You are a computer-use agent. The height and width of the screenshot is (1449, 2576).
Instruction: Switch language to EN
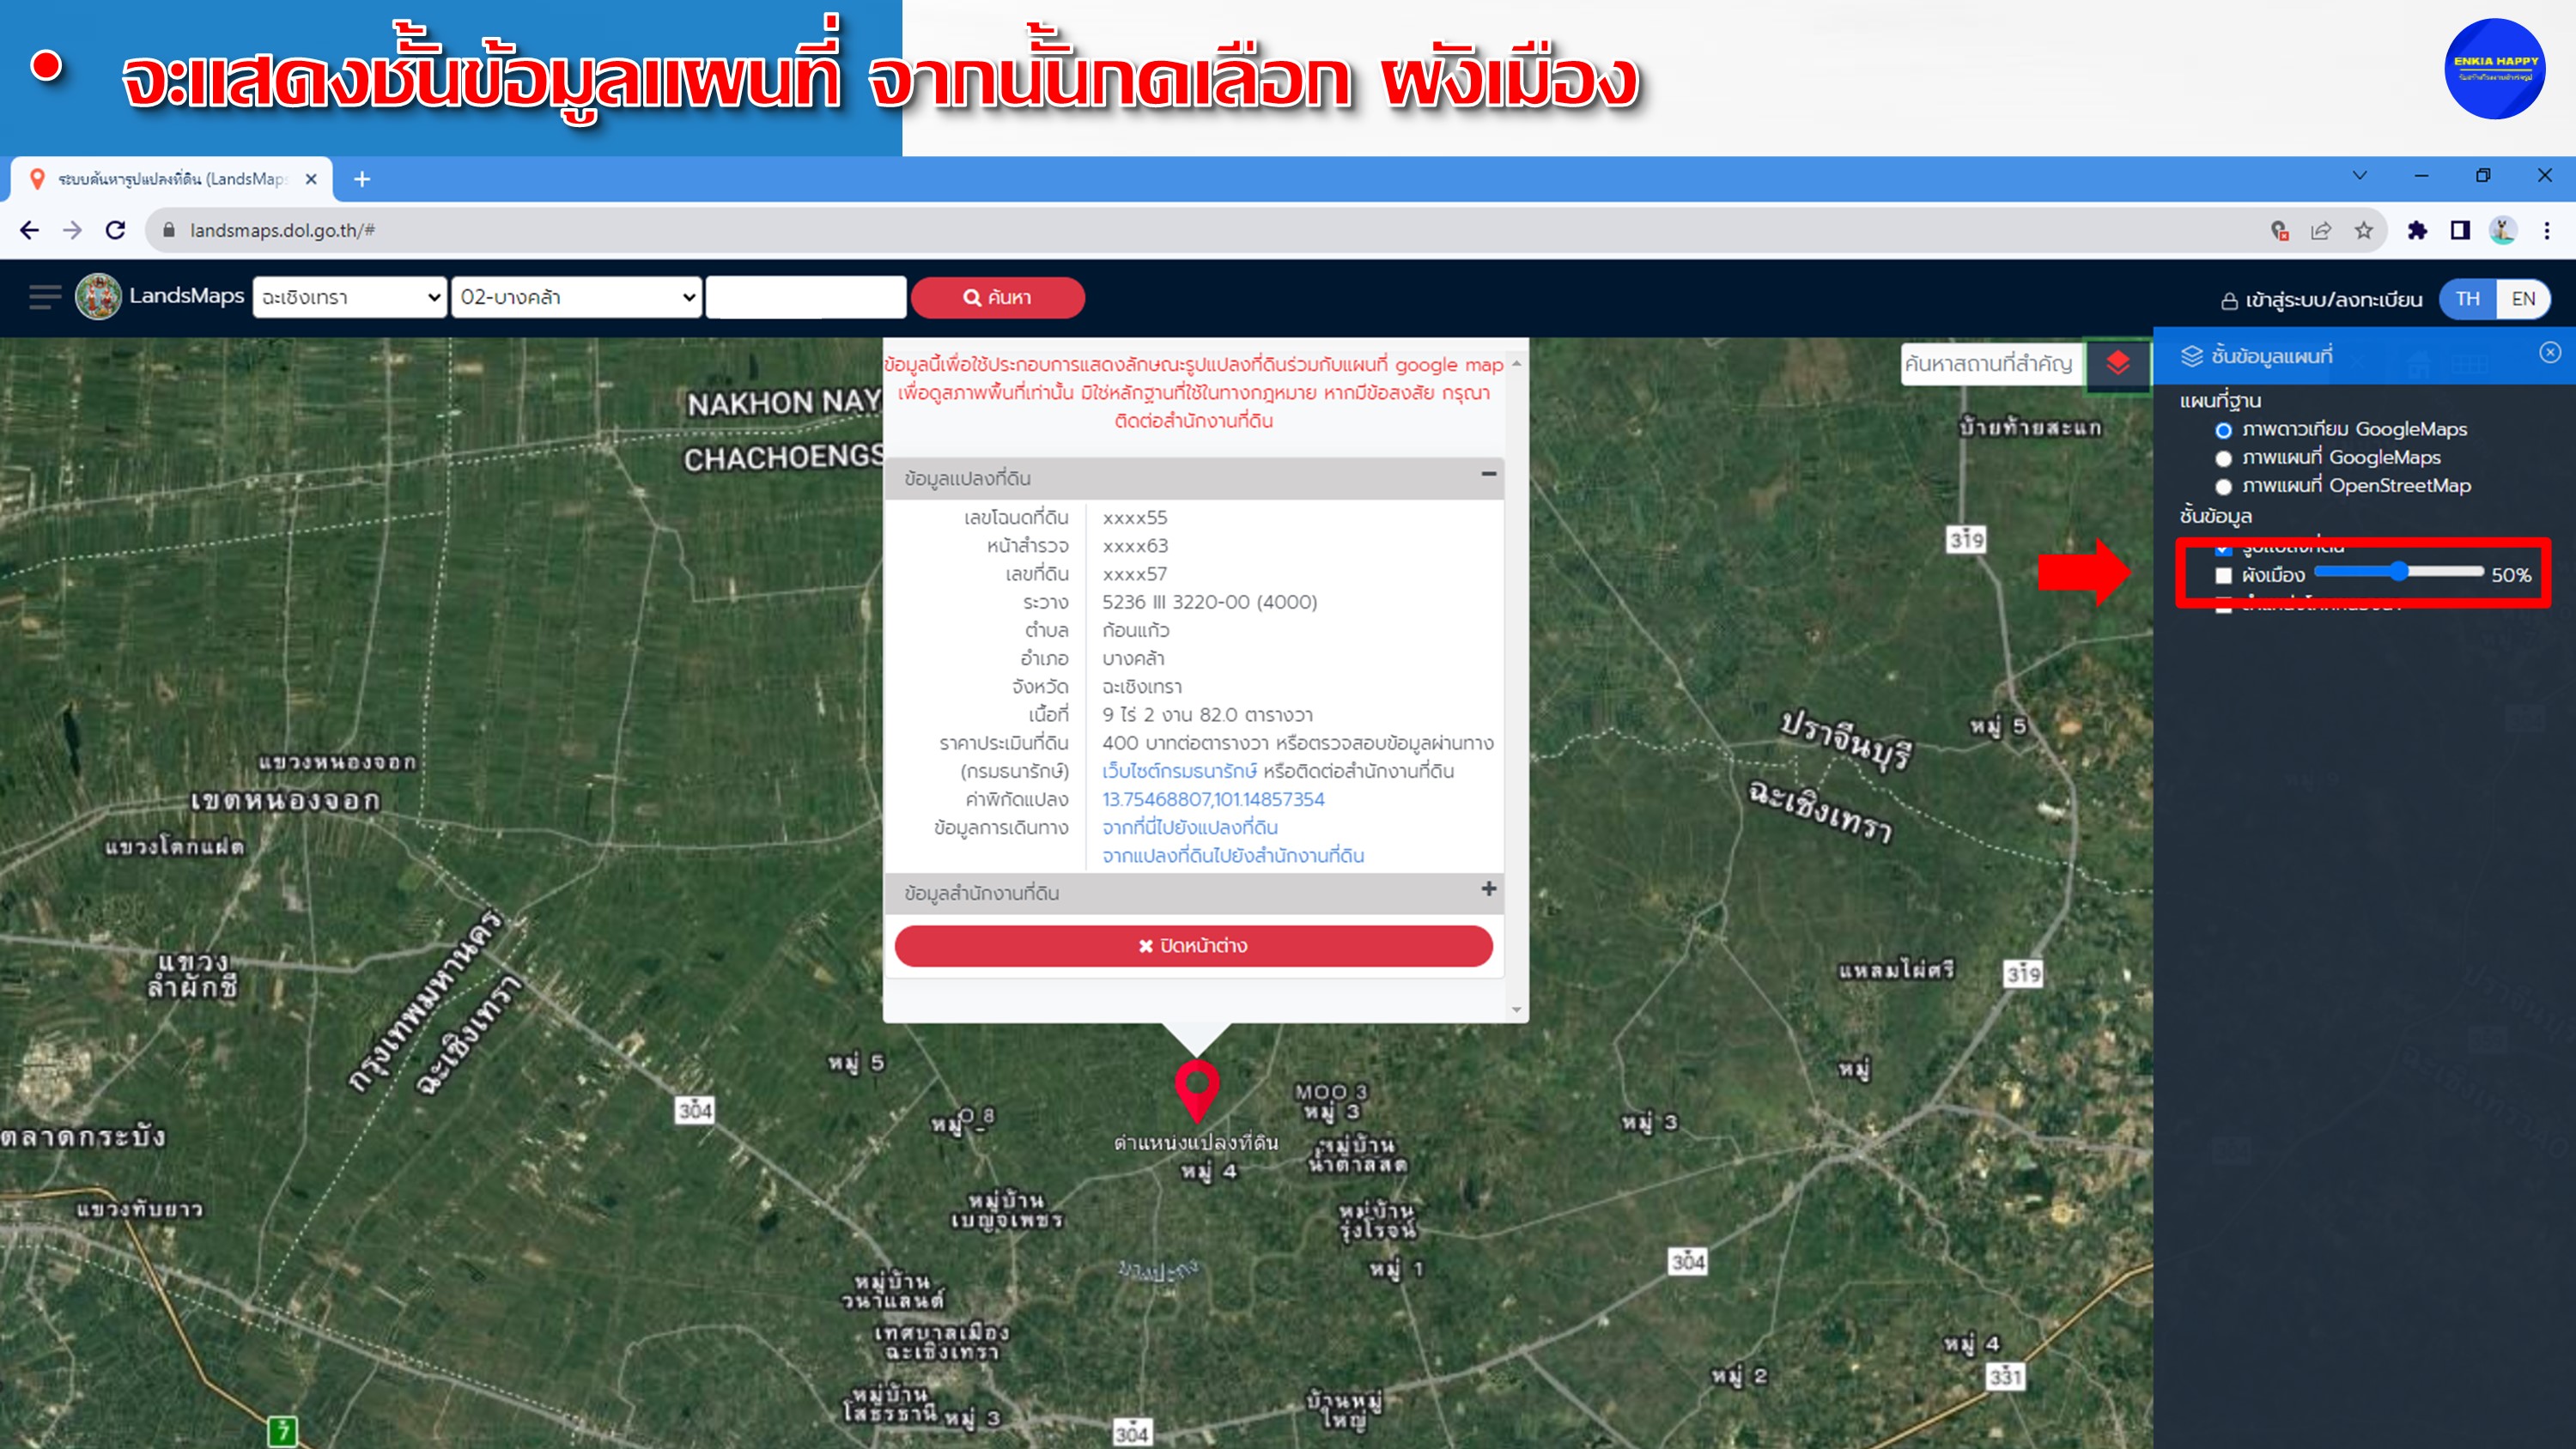[2524, 299]
